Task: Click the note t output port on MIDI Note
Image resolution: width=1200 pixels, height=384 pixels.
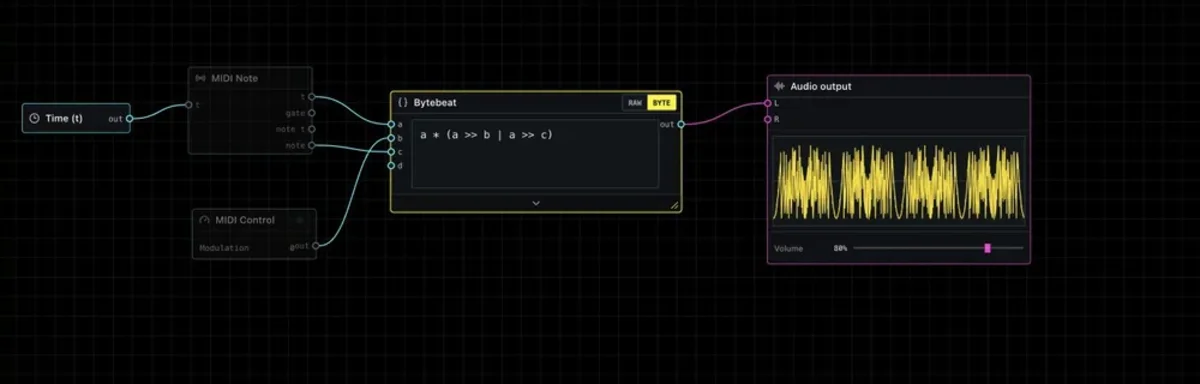Action: click(x=312, y=129)
